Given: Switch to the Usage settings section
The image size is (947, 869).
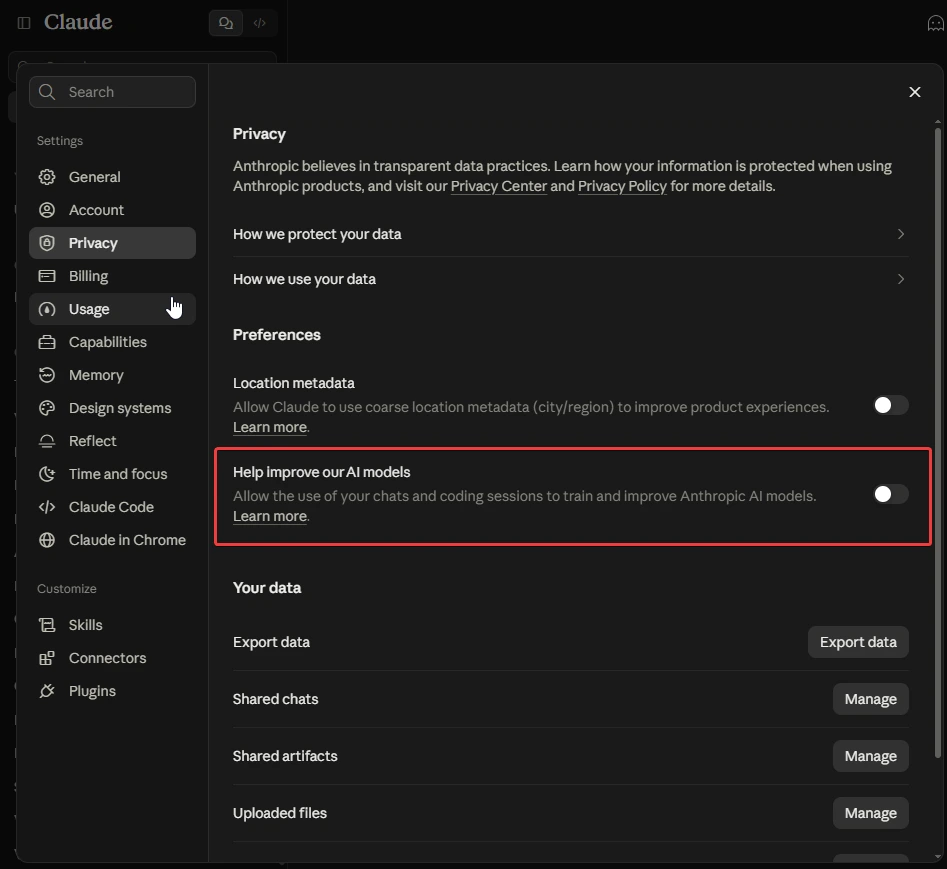Looking at the screenshot, I should 112,309.
